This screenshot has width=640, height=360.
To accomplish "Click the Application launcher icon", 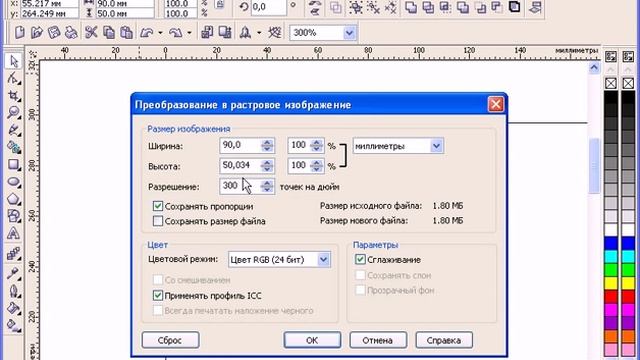I will pos(245,33).
